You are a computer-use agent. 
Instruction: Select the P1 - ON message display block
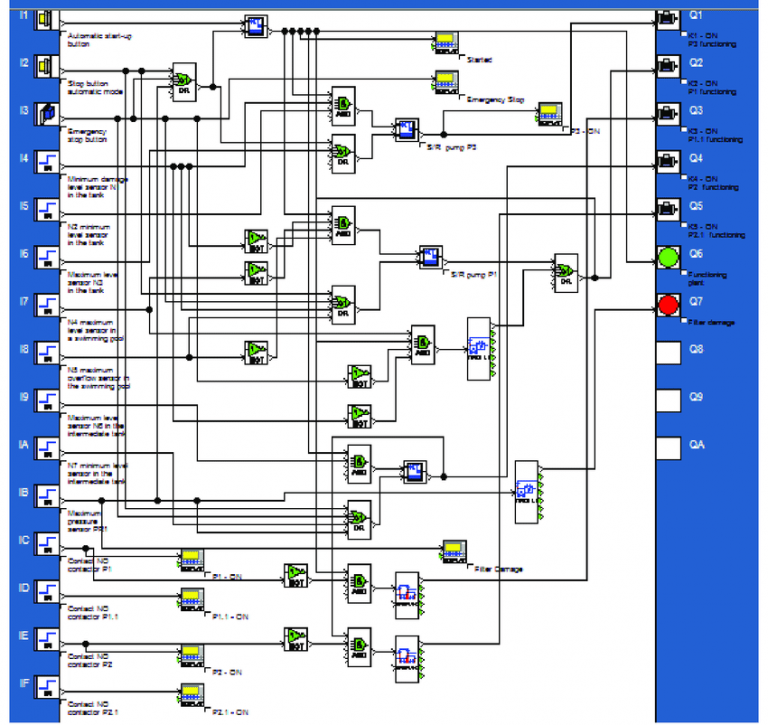(x=191, y=560)
